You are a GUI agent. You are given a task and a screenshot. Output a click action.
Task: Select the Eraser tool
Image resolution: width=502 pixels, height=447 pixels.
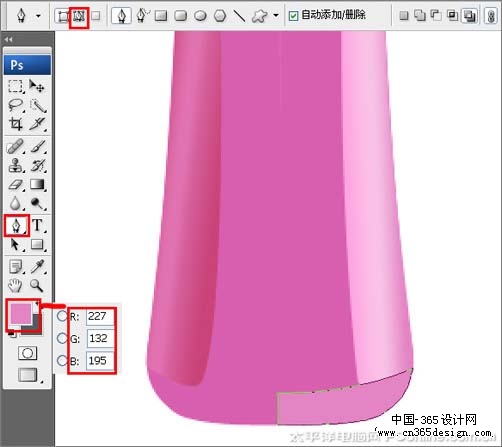tap(15, 184)
